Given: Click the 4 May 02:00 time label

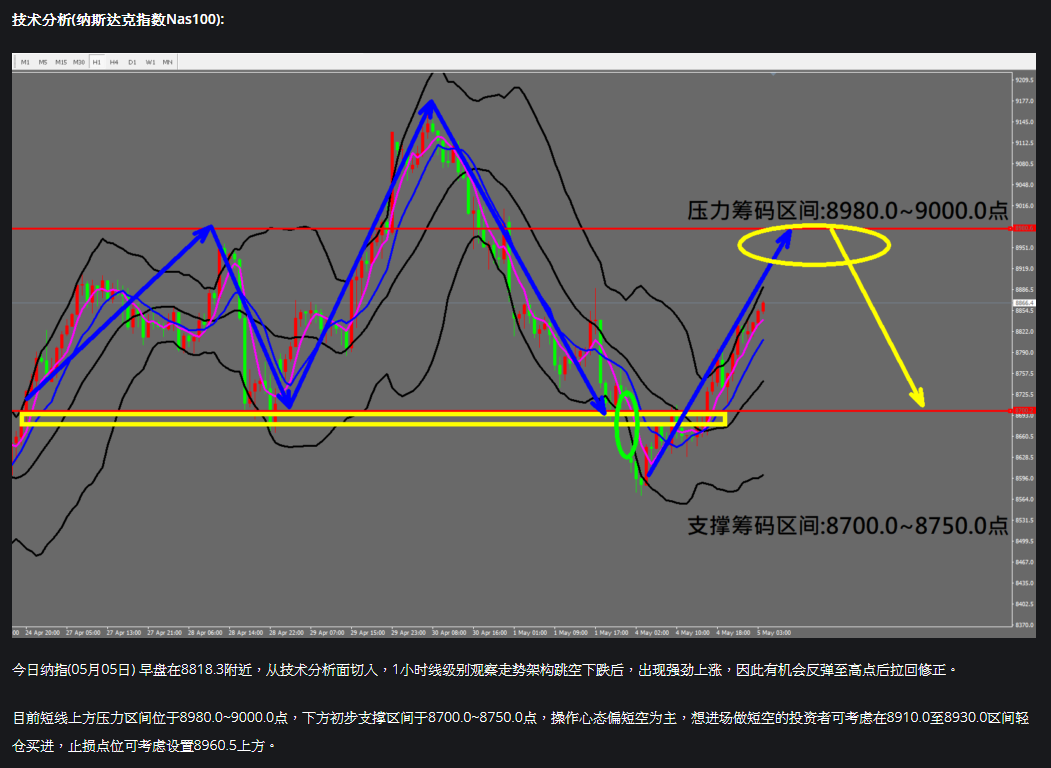Looking at the screenshot, I should (x=652, y=633).
